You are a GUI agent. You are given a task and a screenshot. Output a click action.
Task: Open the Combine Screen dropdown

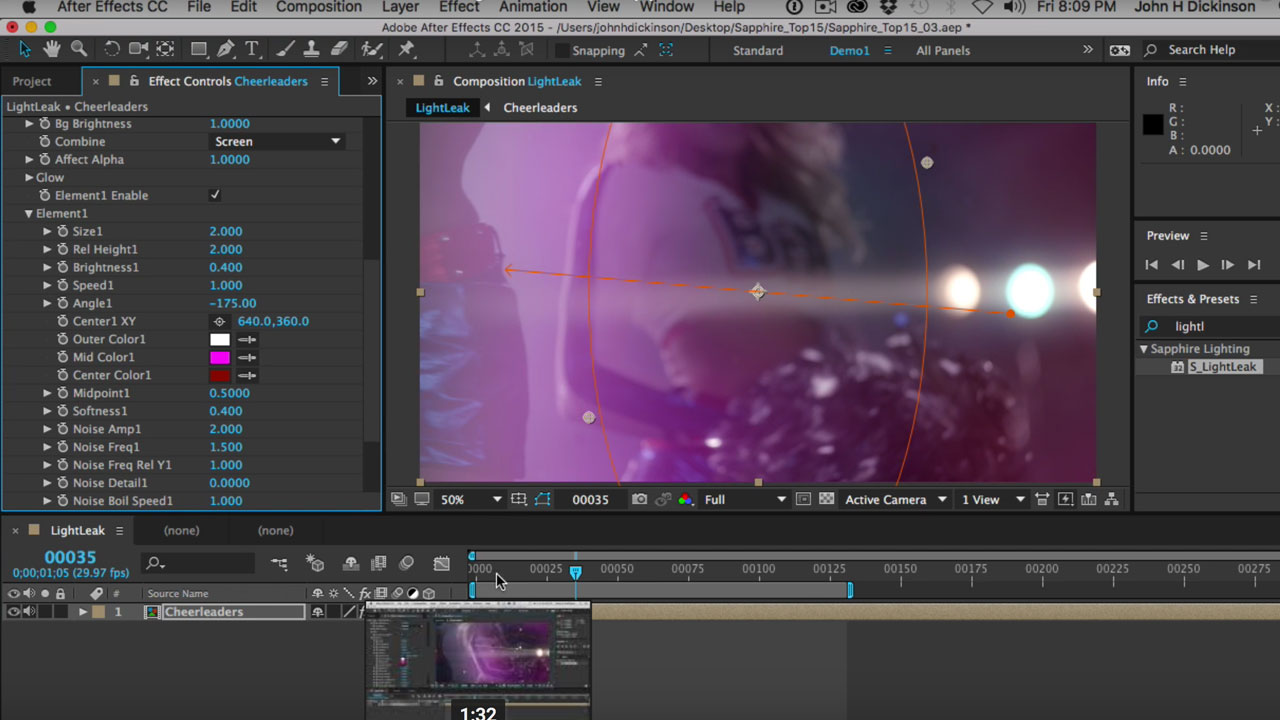tap(277, 141)
